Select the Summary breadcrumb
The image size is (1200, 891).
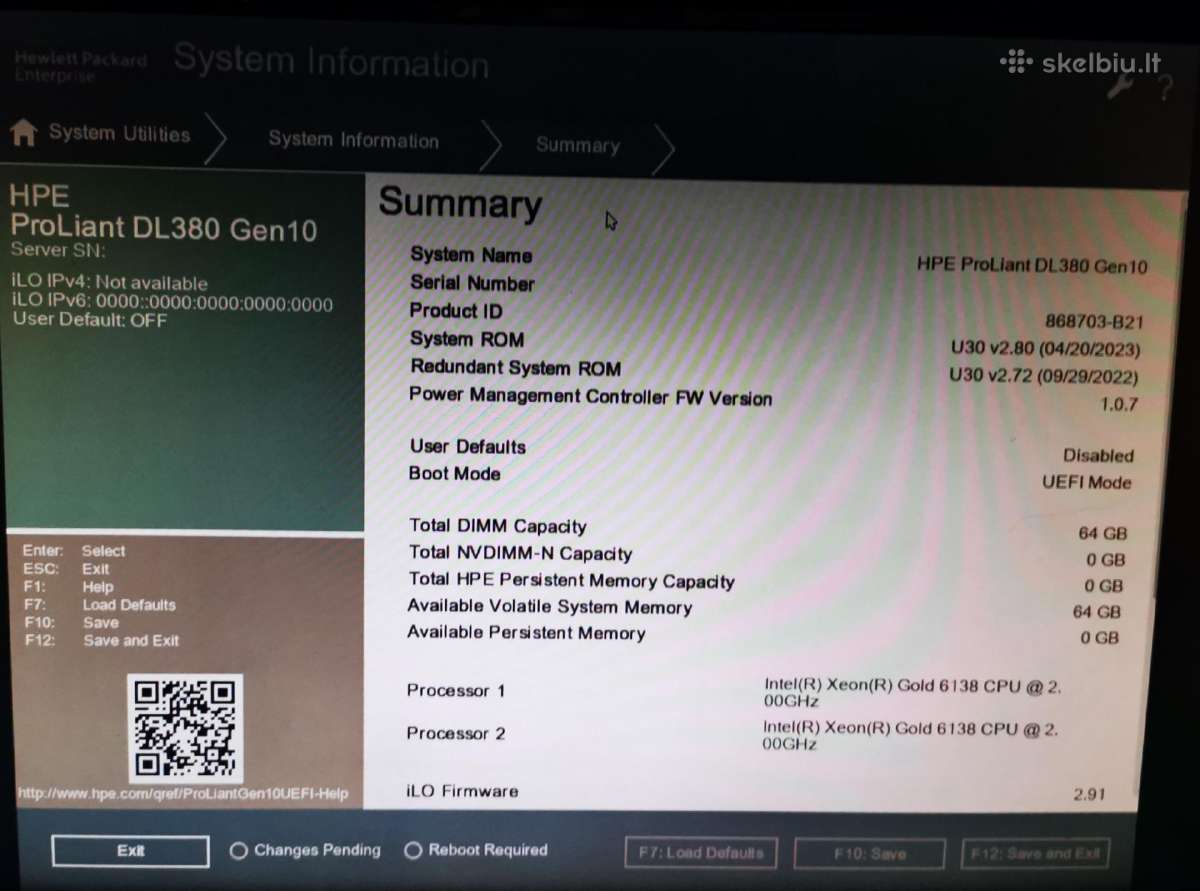click(x=578, y=145)
